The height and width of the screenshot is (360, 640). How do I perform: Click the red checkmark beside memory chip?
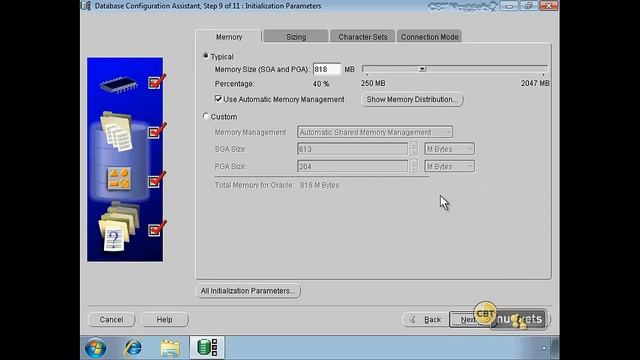157,81
